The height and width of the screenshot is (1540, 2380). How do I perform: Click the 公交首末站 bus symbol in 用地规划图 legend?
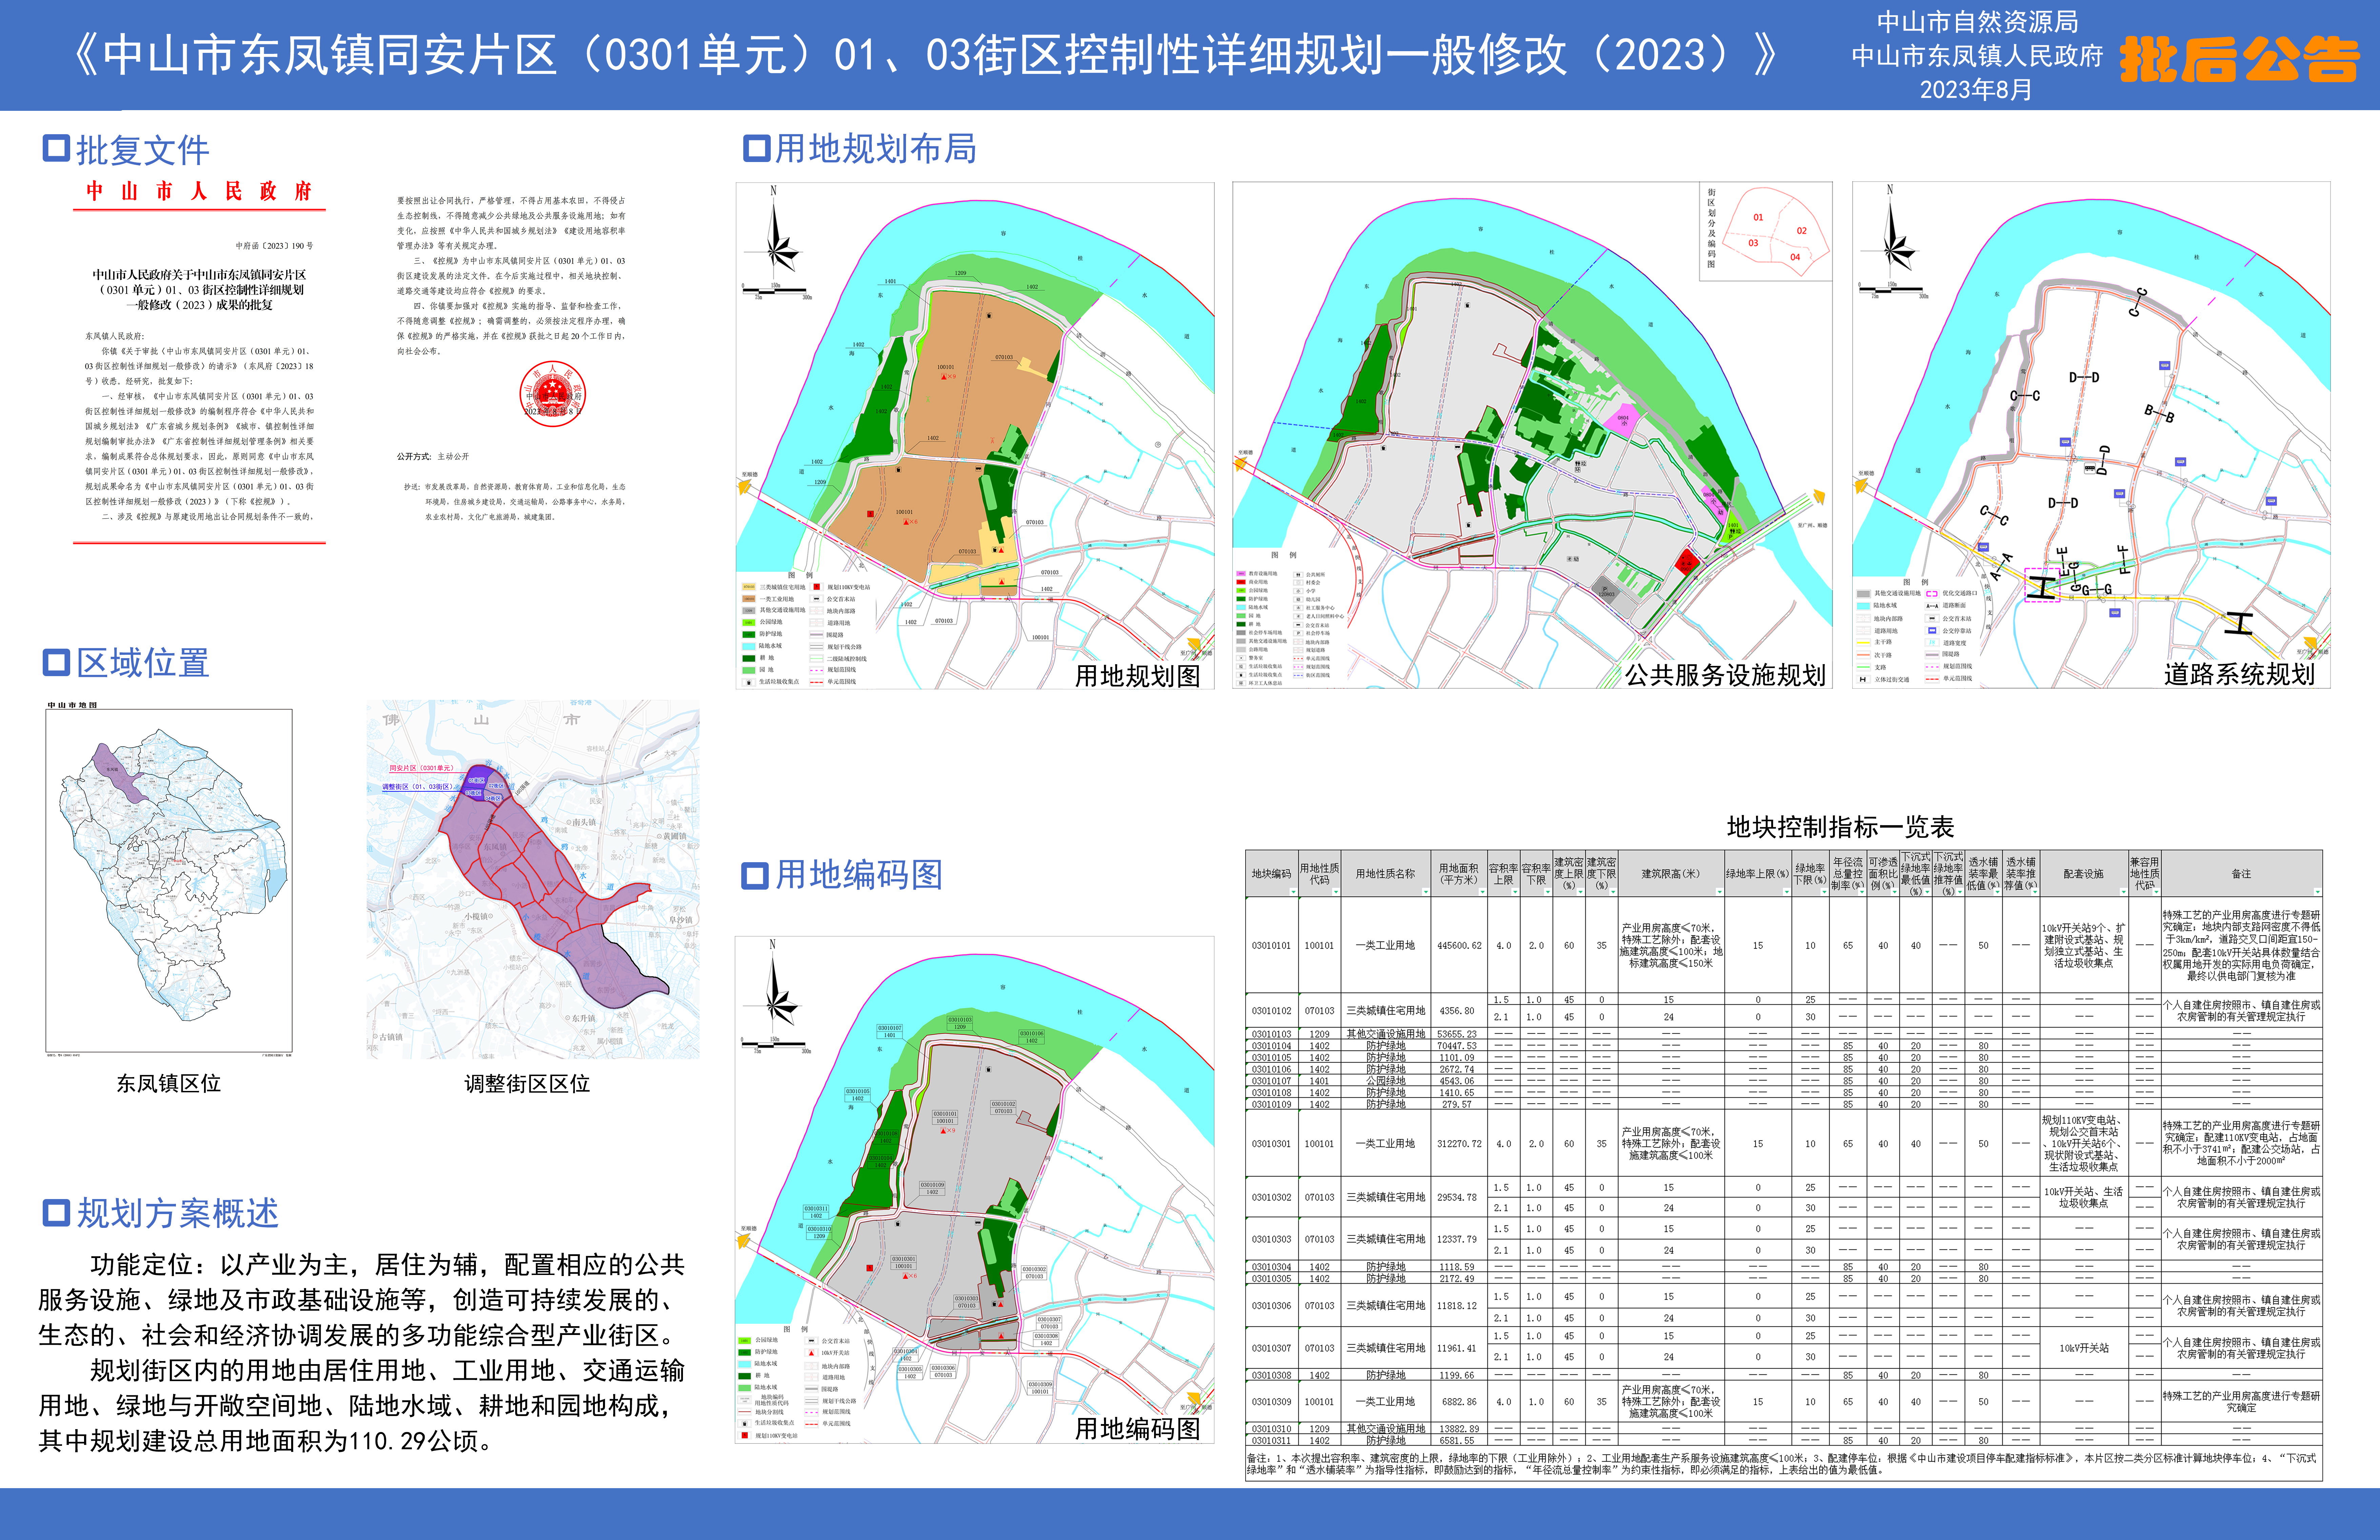(817, 599)
